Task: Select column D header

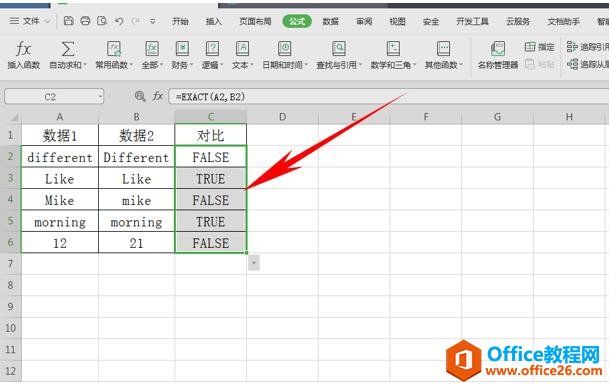Action: (x=282, y=117)
